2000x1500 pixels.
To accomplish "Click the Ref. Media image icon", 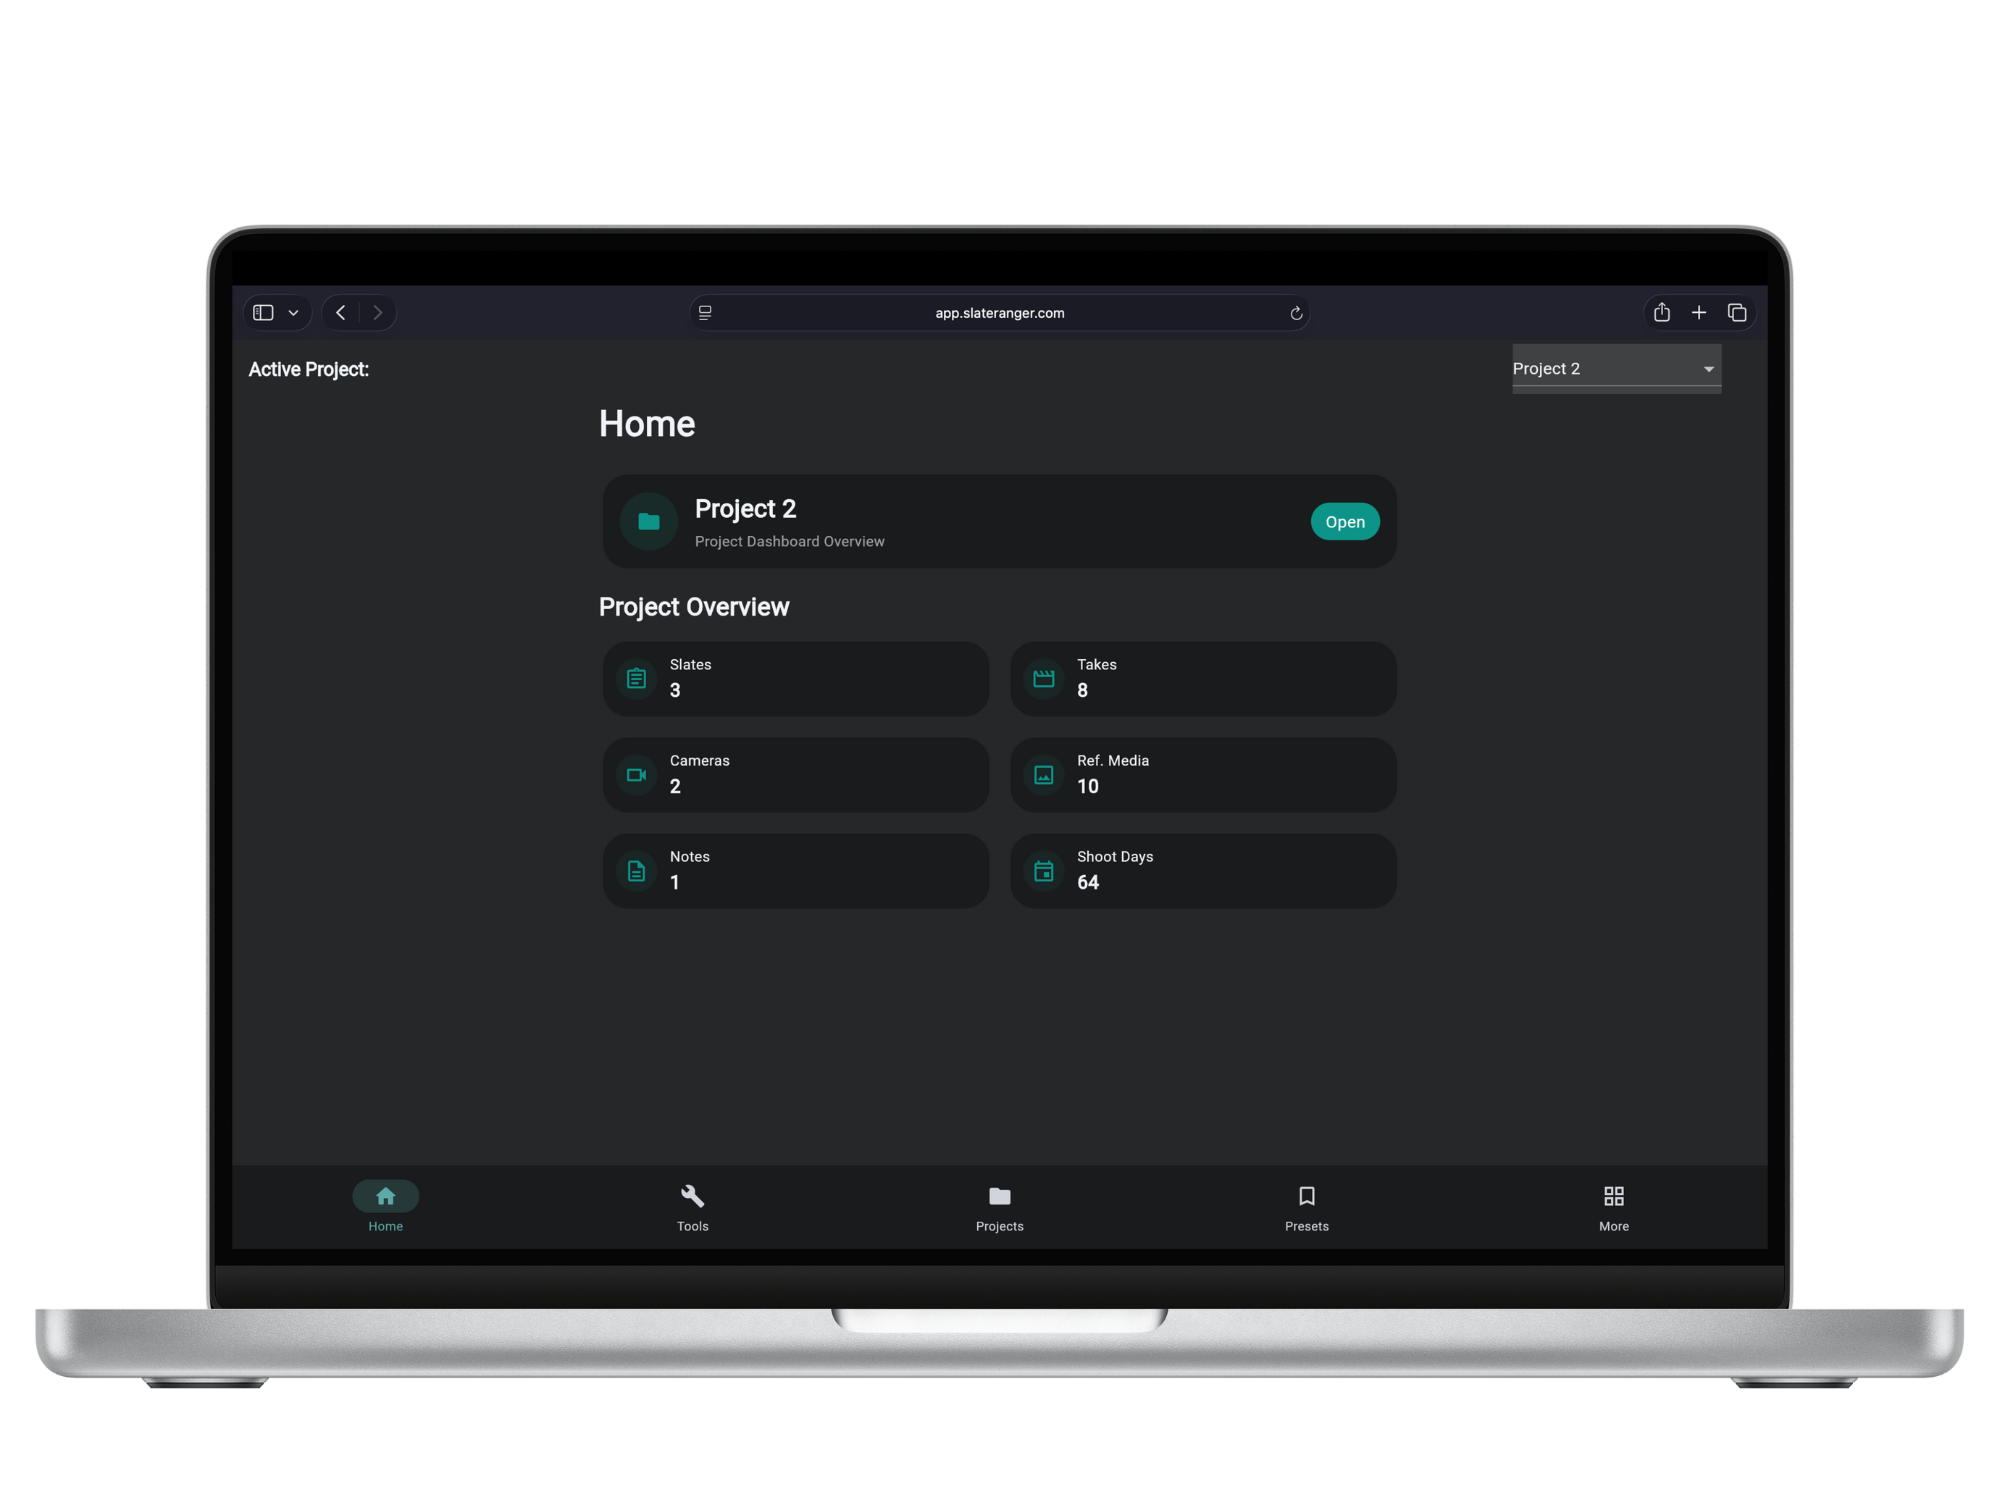I will [x=1043, y=775].
